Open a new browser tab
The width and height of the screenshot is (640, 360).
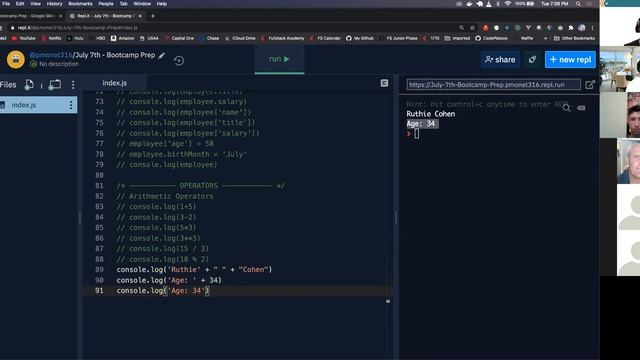(153, 16)
